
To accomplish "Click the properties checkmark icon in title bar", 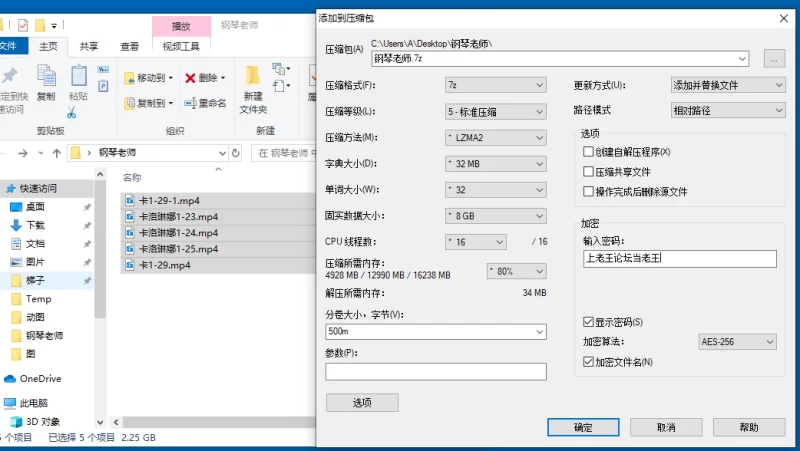I will pyautogui.click(x=23, y=24).
